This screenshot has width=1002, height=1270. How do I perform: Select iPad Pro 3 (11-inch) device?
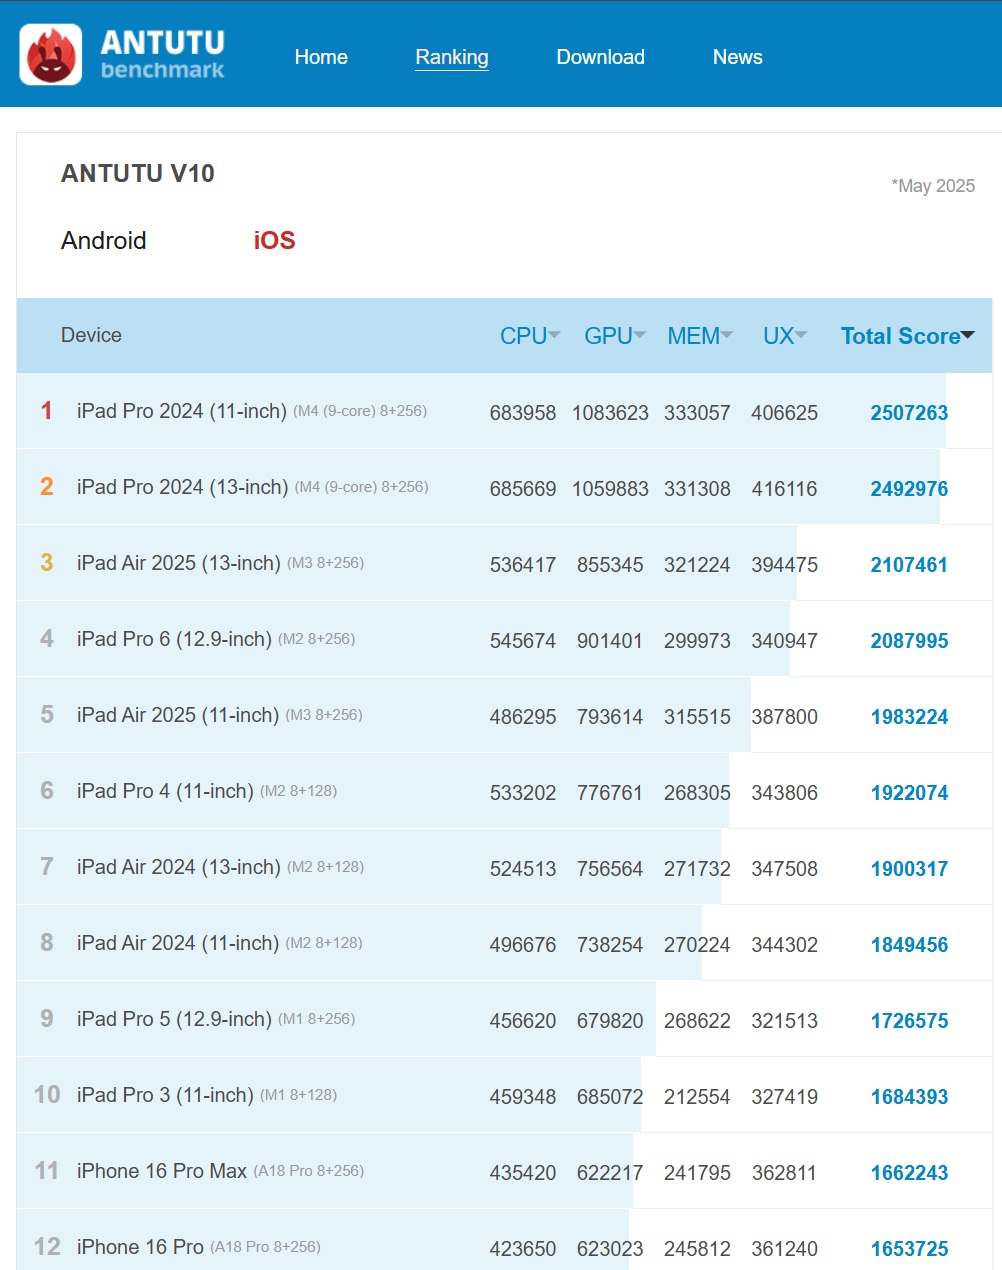207,1095
